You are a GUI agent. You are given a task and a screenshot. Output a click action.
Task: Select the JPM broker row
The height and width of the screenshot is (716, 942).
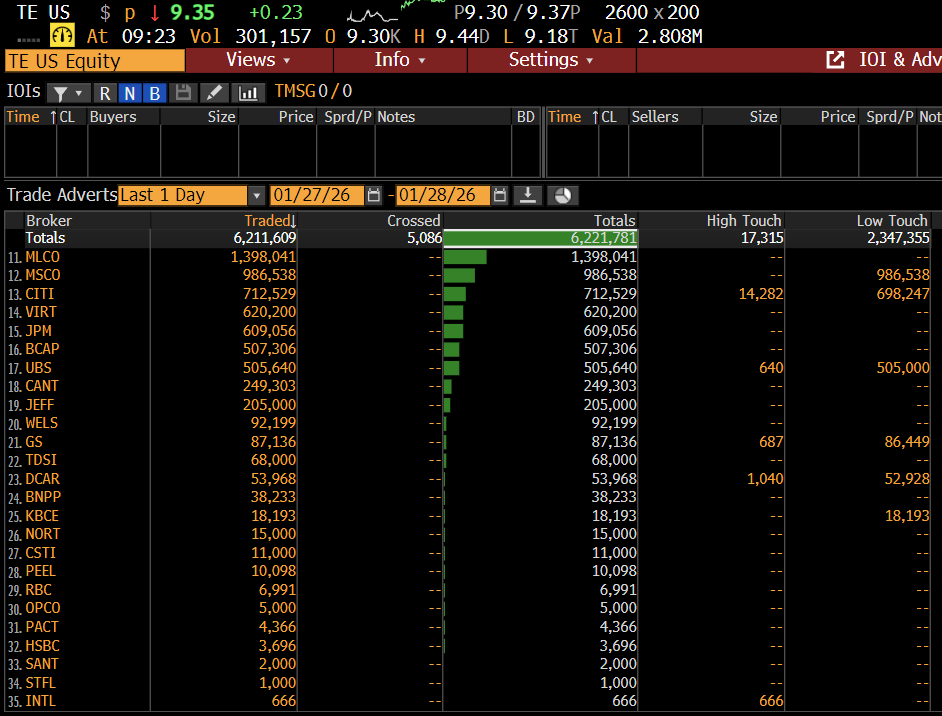[469, 331]
